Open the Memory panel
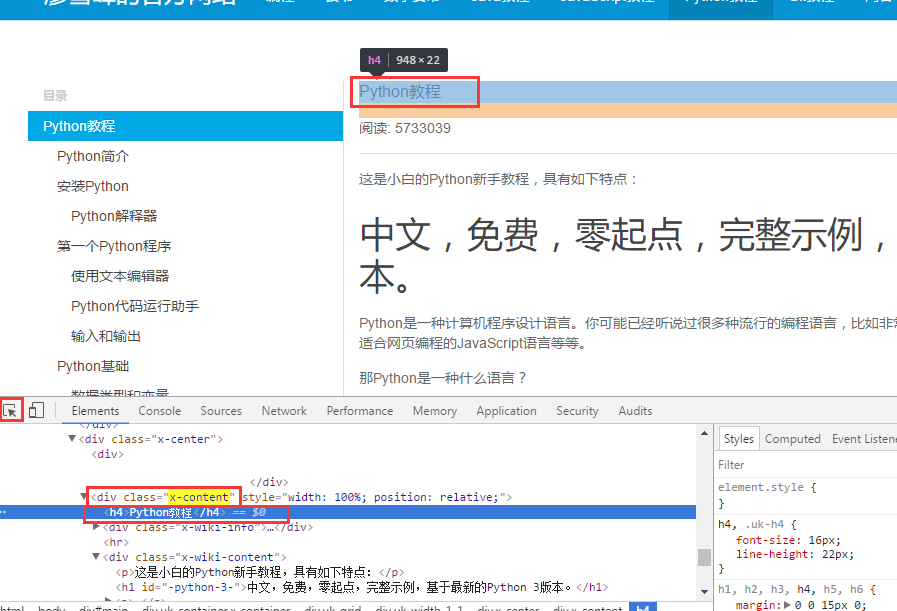 click(x=434, y=410)
